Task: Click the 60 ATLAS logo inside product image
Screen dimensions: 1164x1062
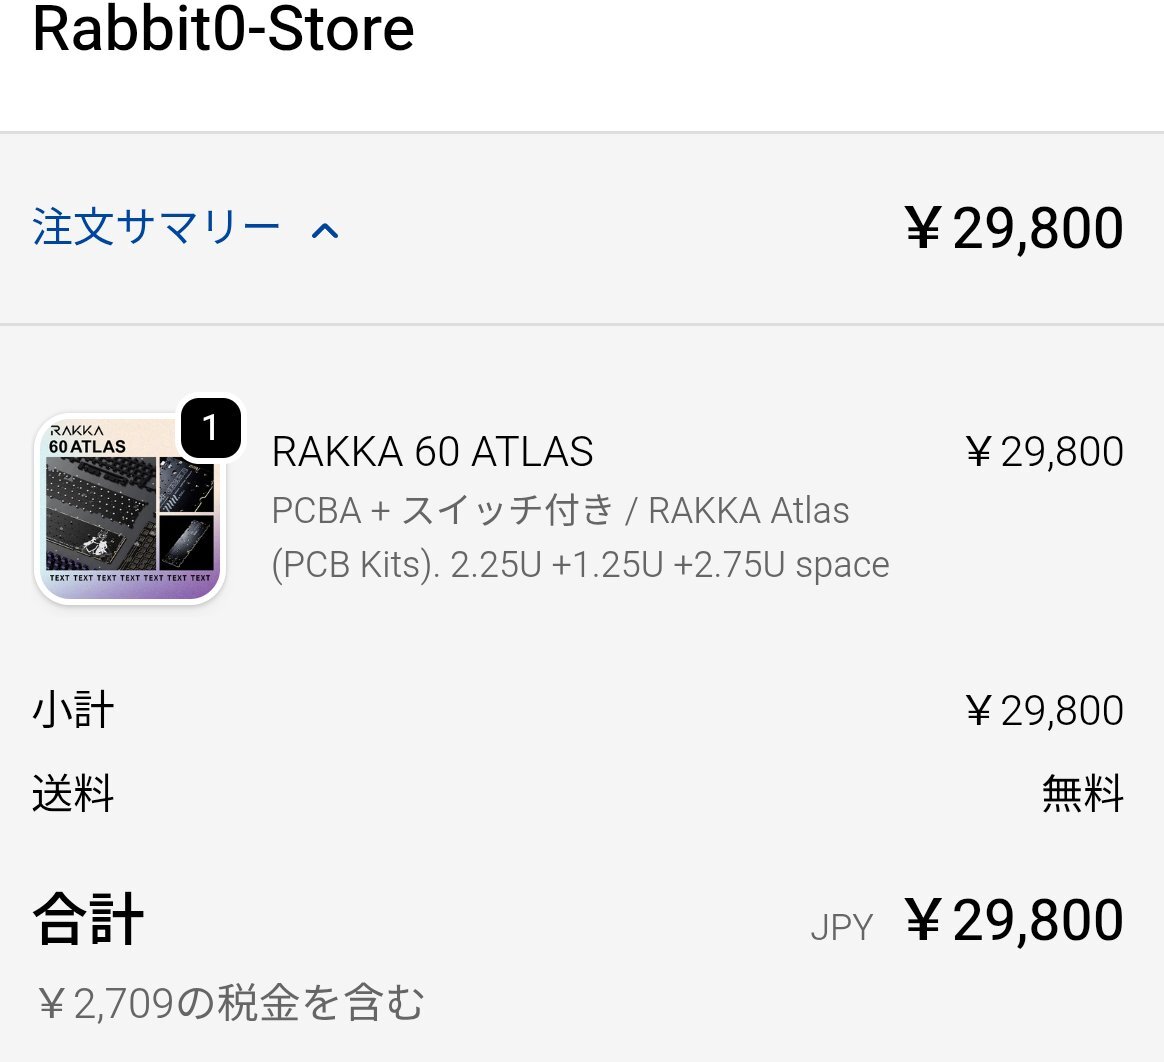Action: tap(88, 446)
